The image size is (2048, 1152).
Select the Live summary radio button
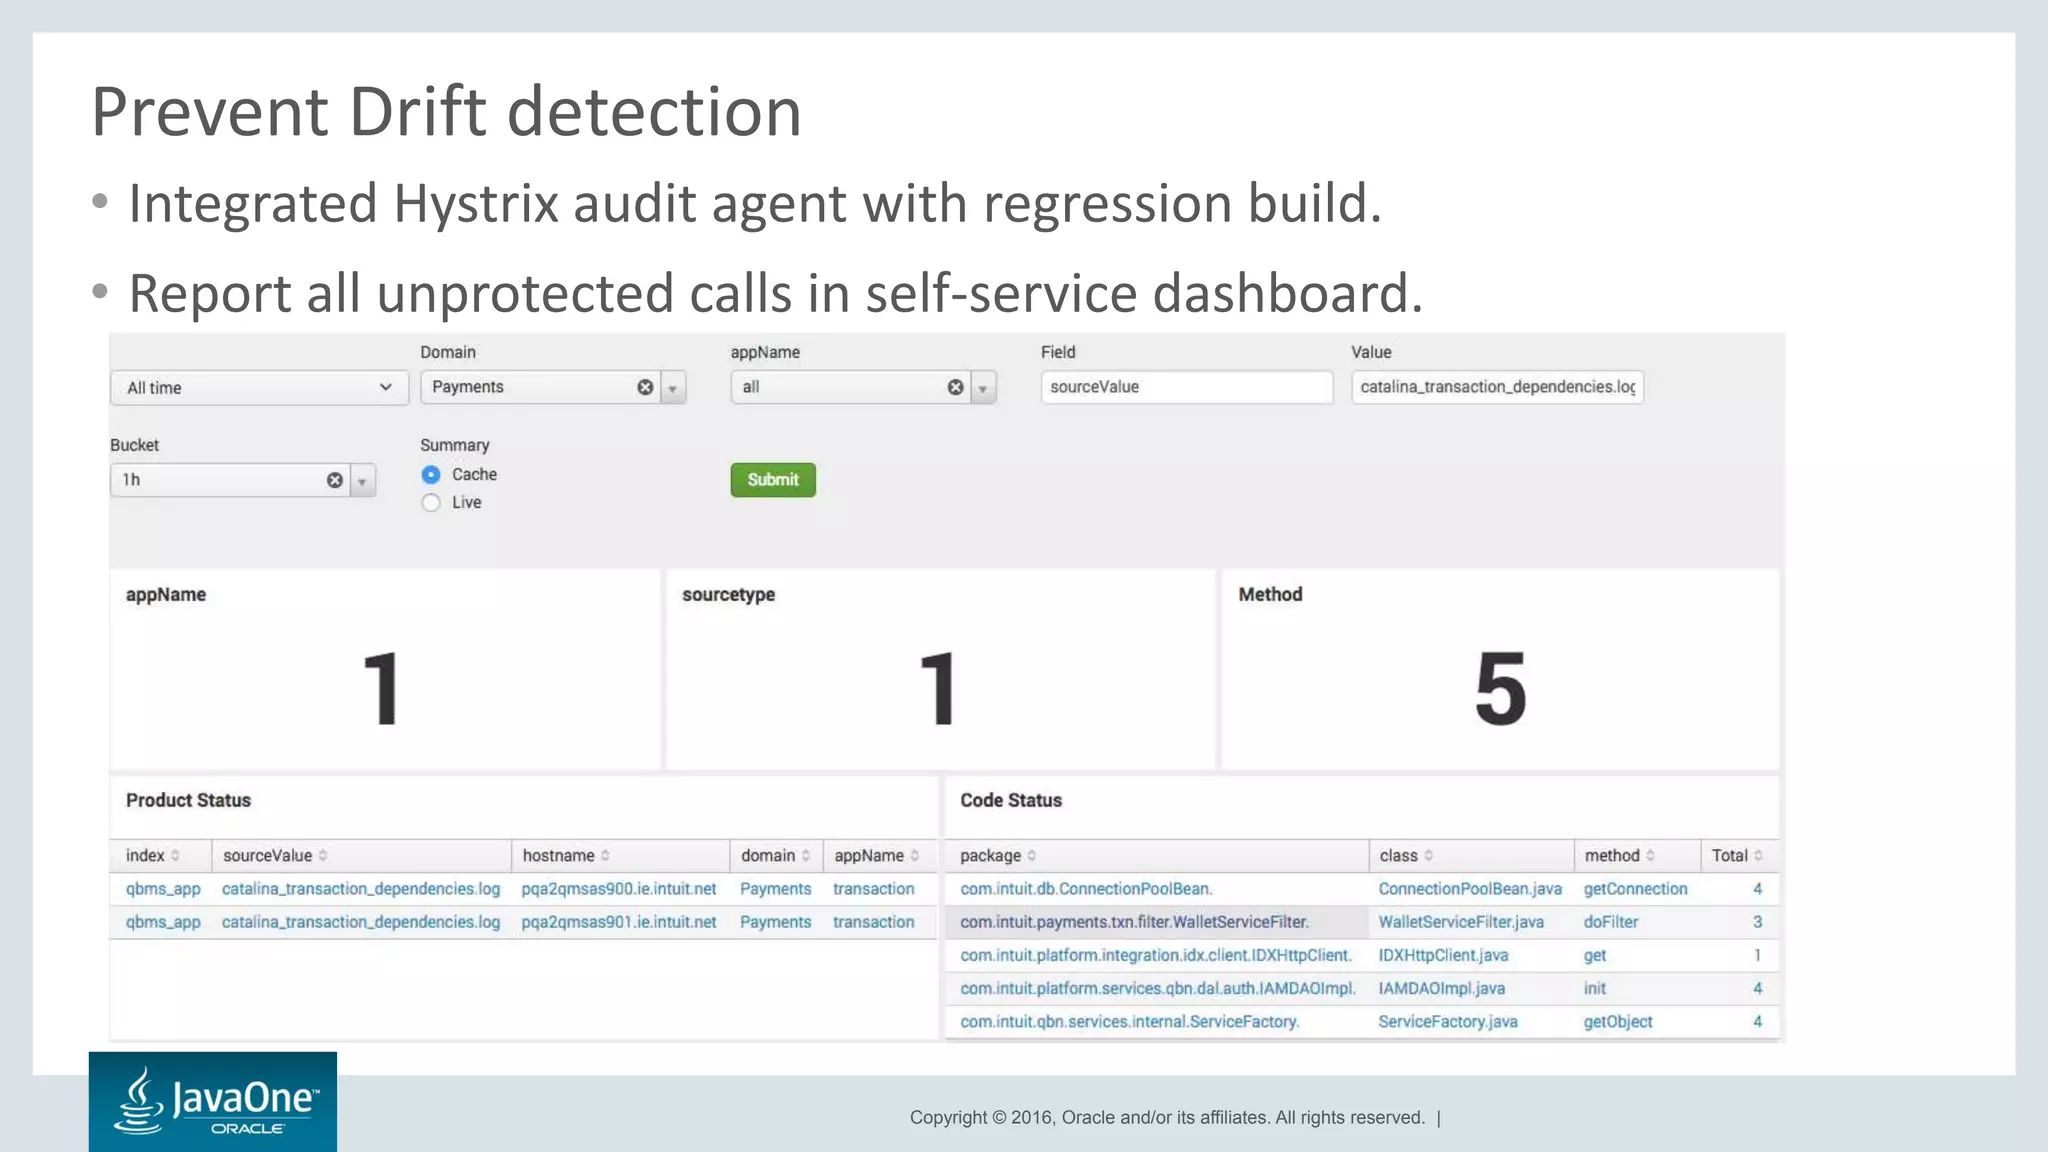pos(431,502)
